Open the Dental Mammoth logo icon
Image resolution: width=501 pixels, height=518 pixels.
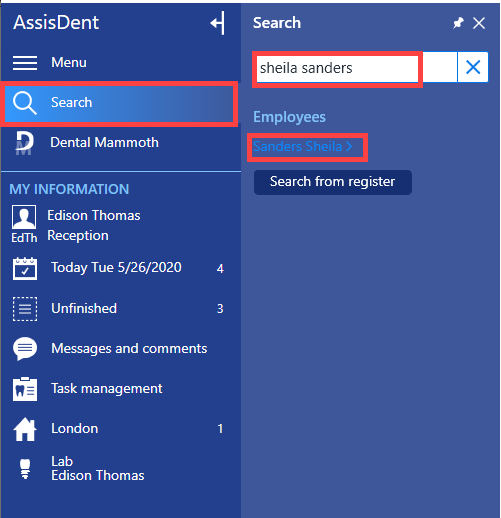24,143
